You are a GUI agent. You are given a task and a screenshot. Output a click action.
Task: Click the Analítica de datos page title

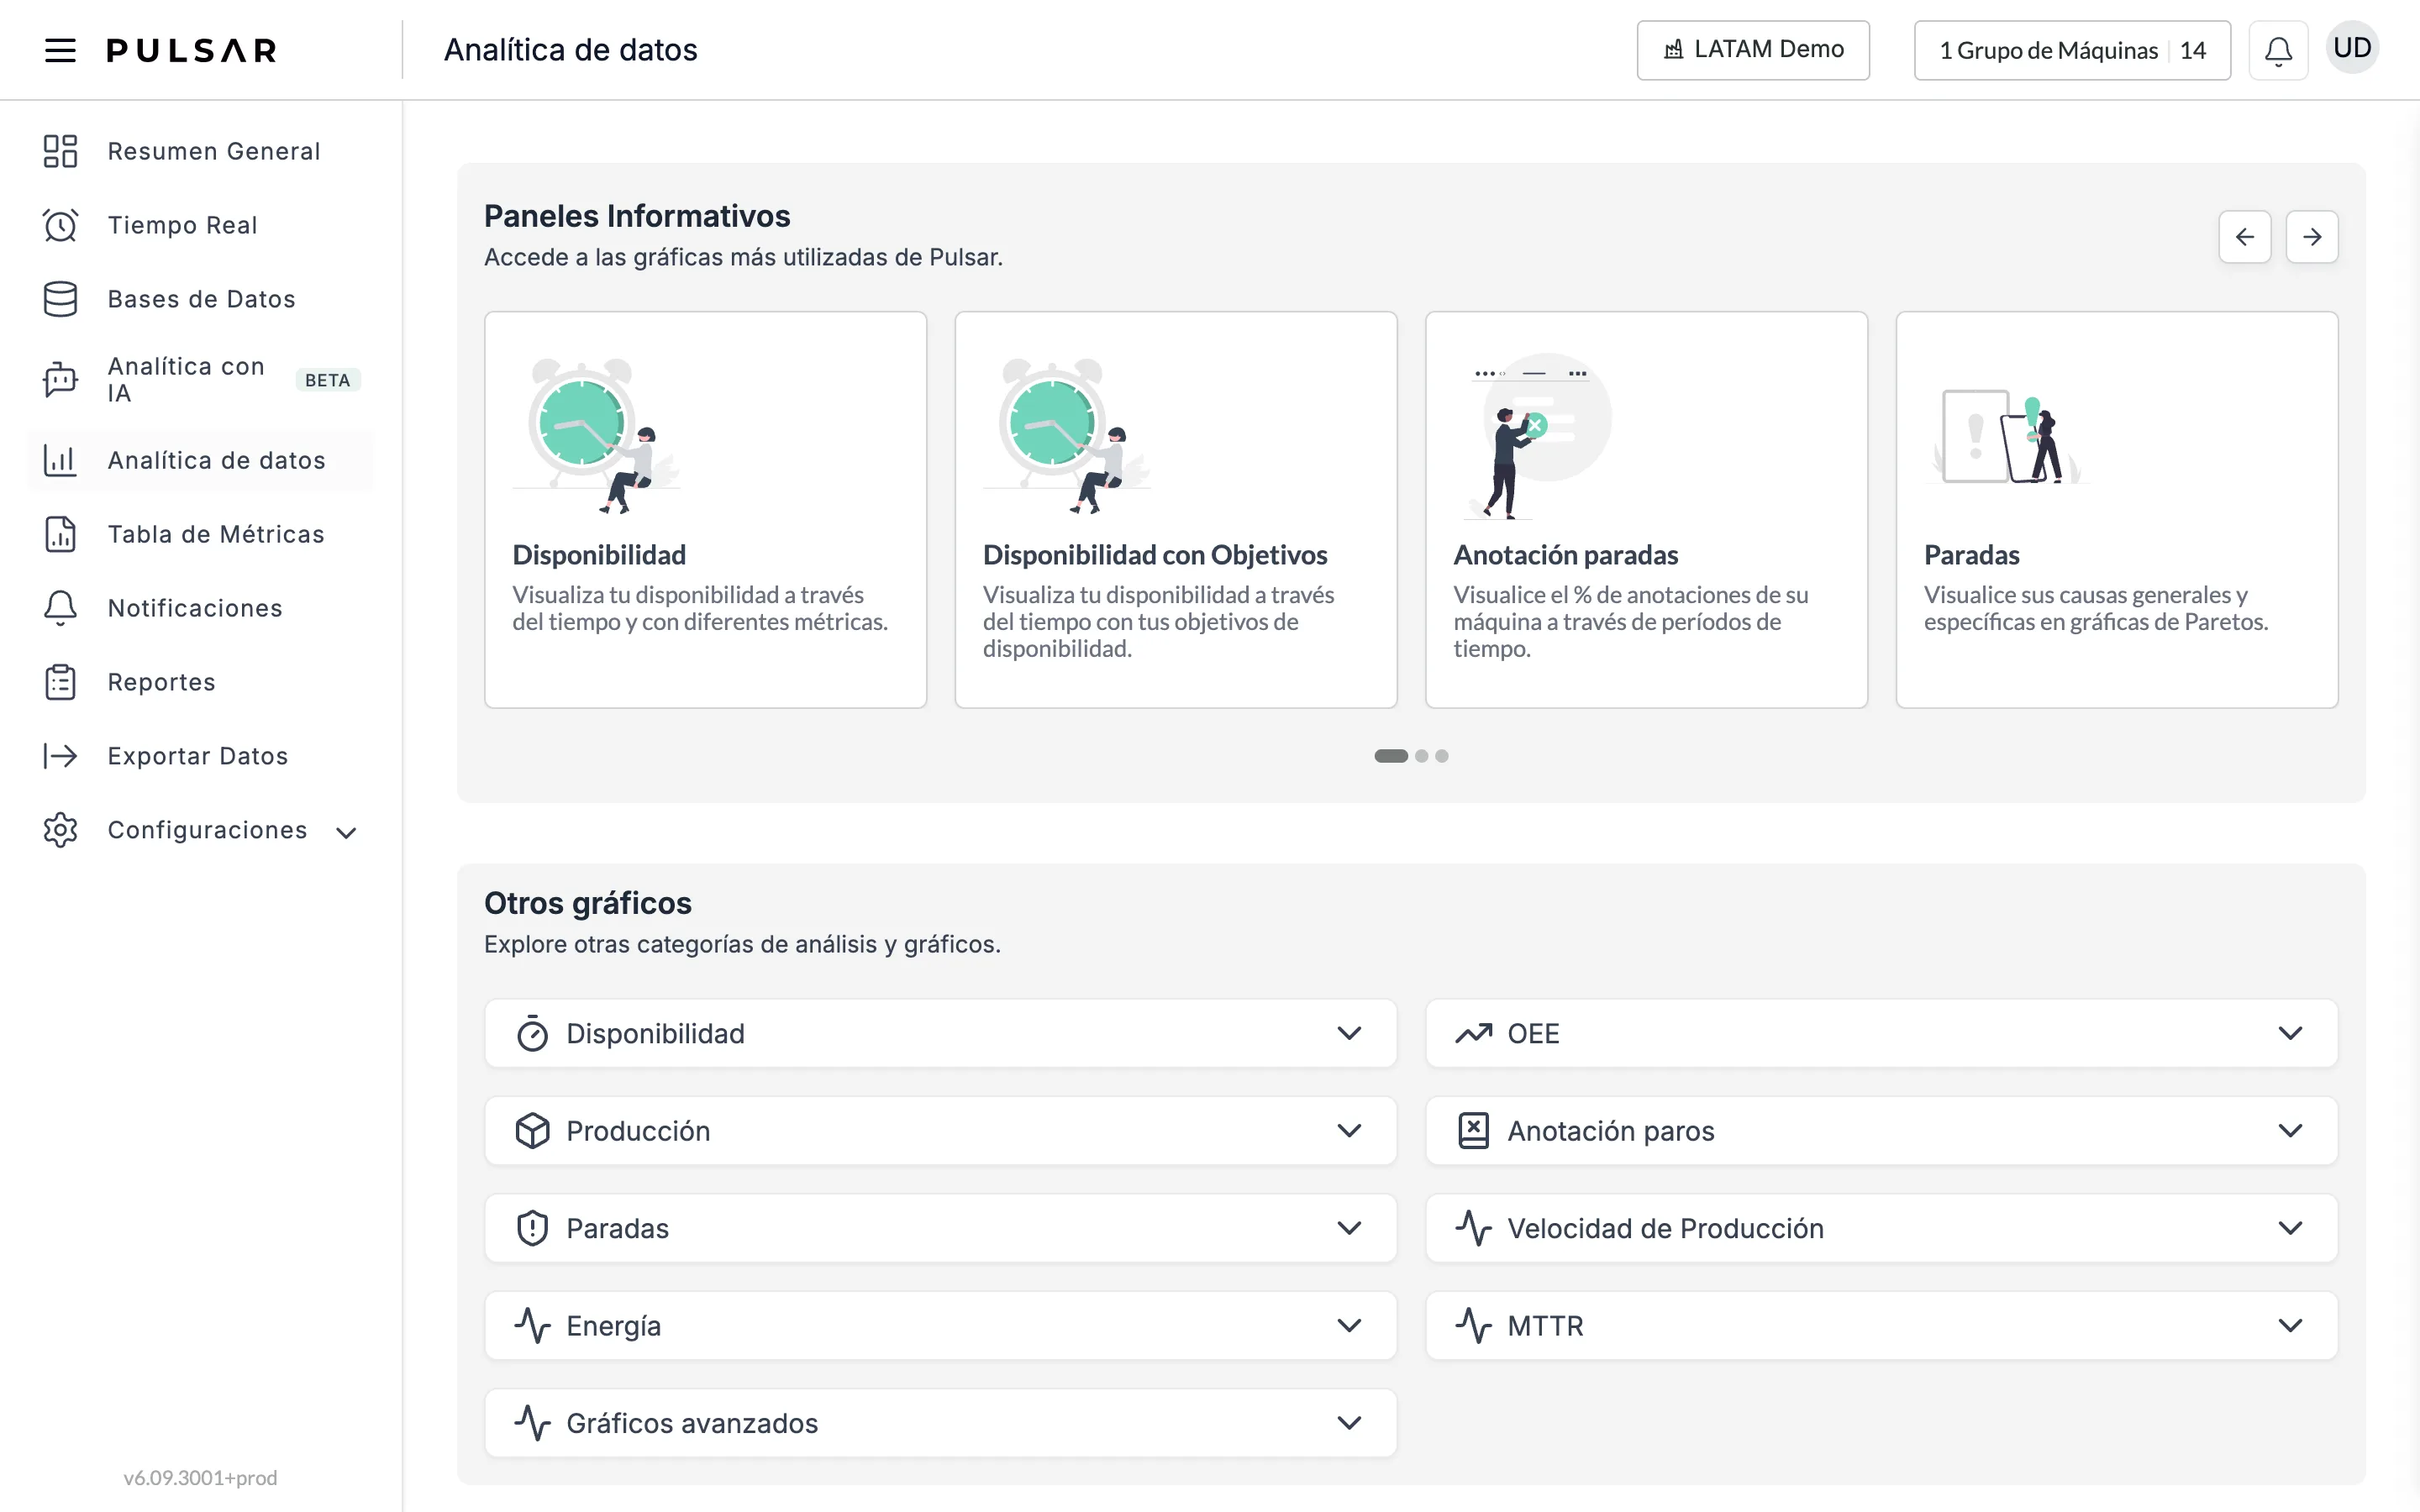tap(570, 50)
